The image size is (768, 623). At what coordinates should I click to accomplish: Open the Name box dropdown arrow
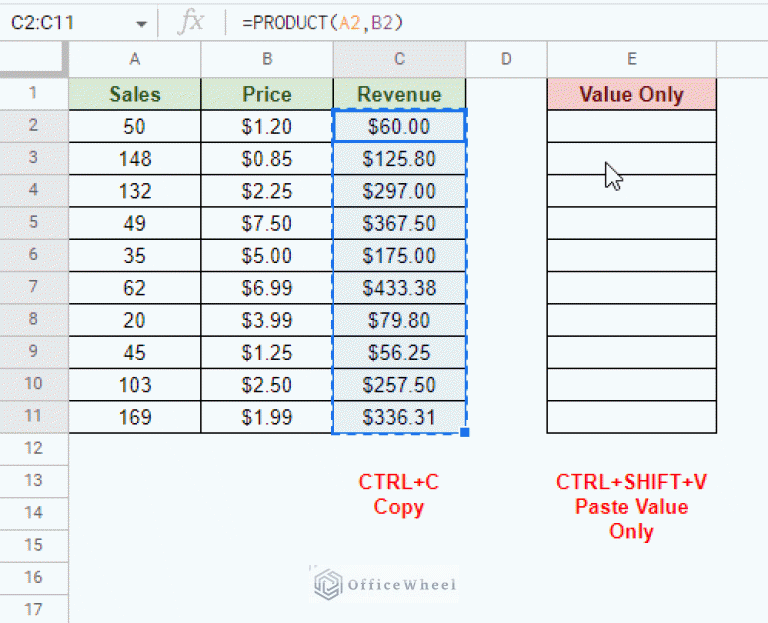(141, 23)
